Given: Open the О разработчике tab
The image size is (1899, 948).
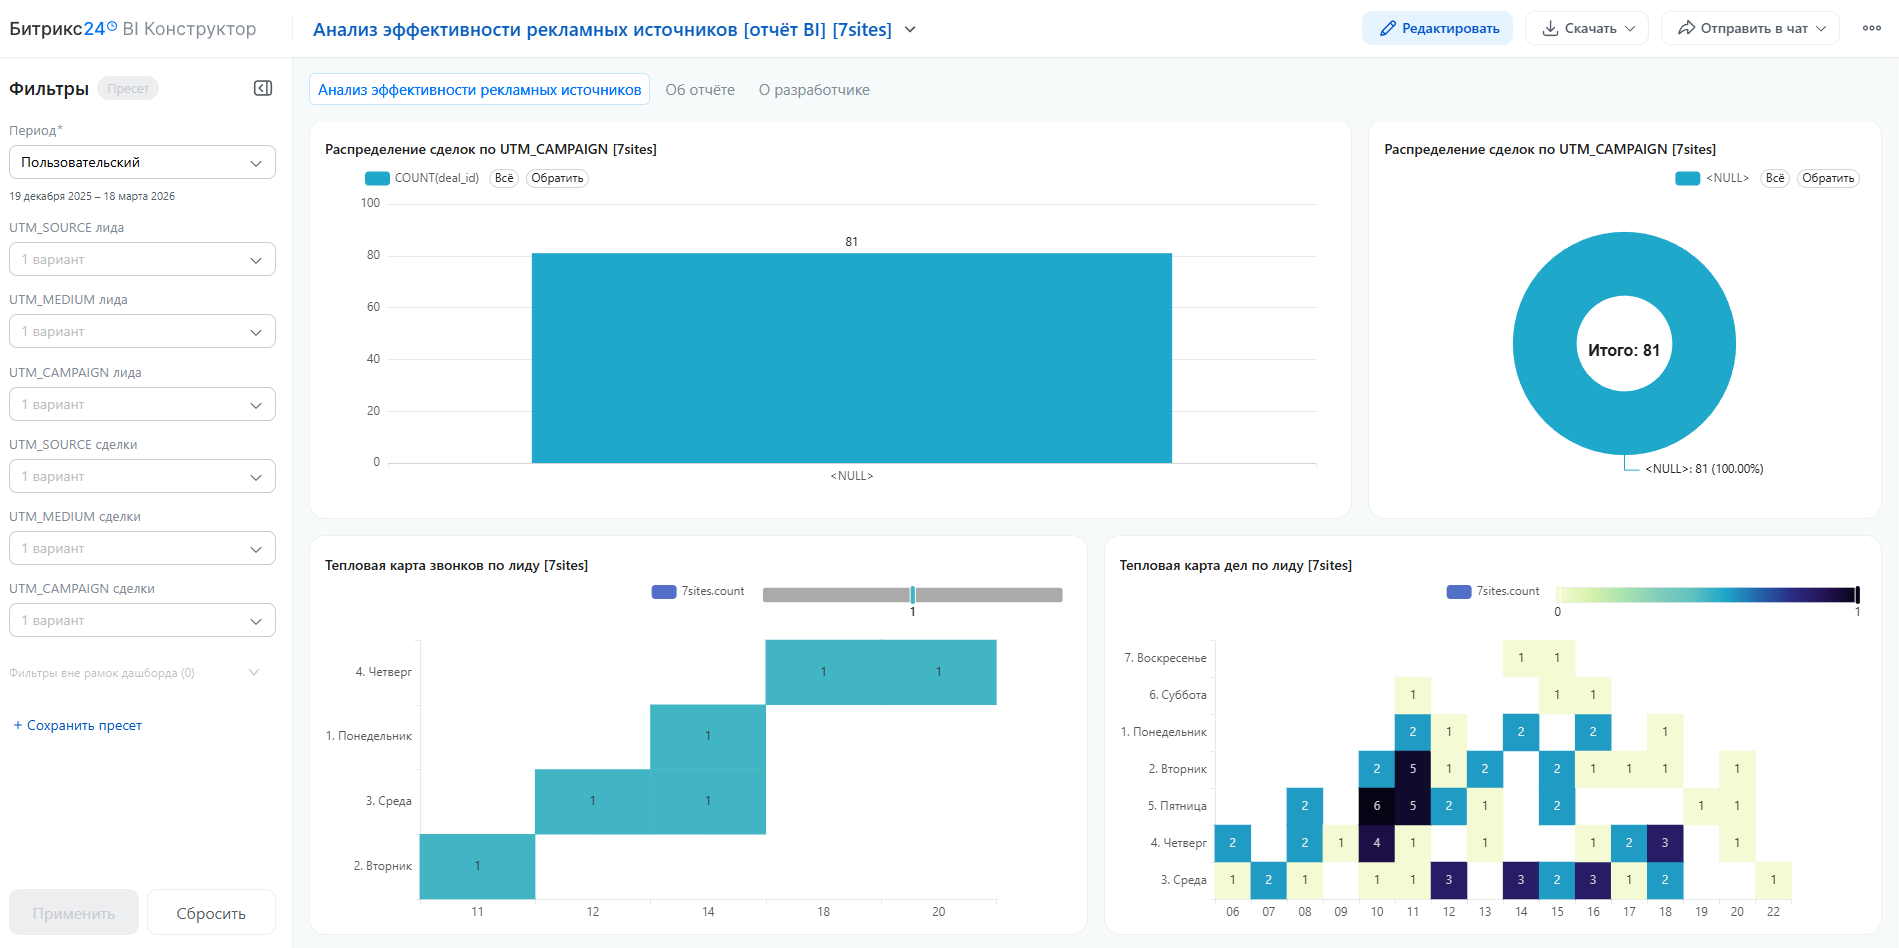Looking at the screenshot, I should click(x=814, y=90).
